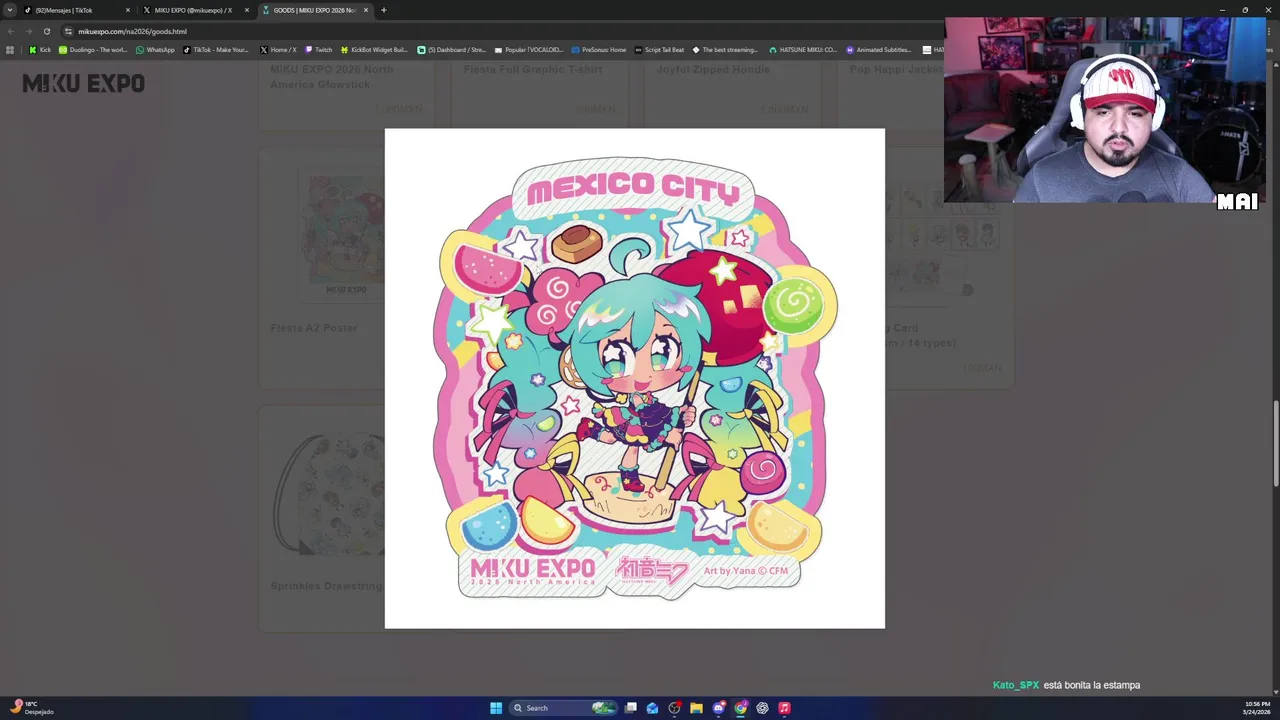Open the PreSonus: Home bookmark

click(x=599, y=50)
